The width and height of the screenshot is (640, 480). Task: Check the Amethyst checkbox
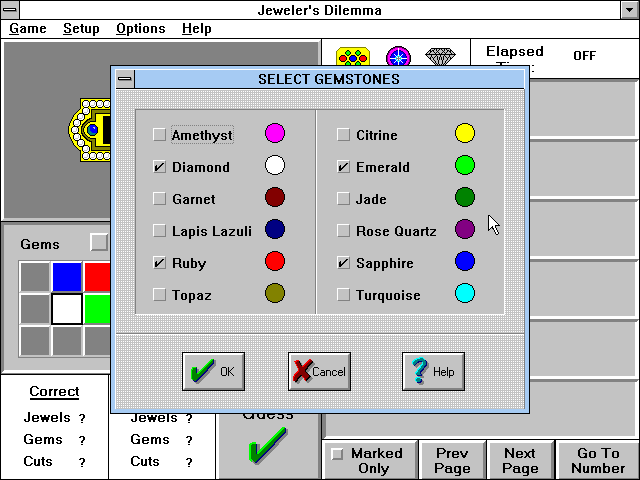click(x=159, y=134)
